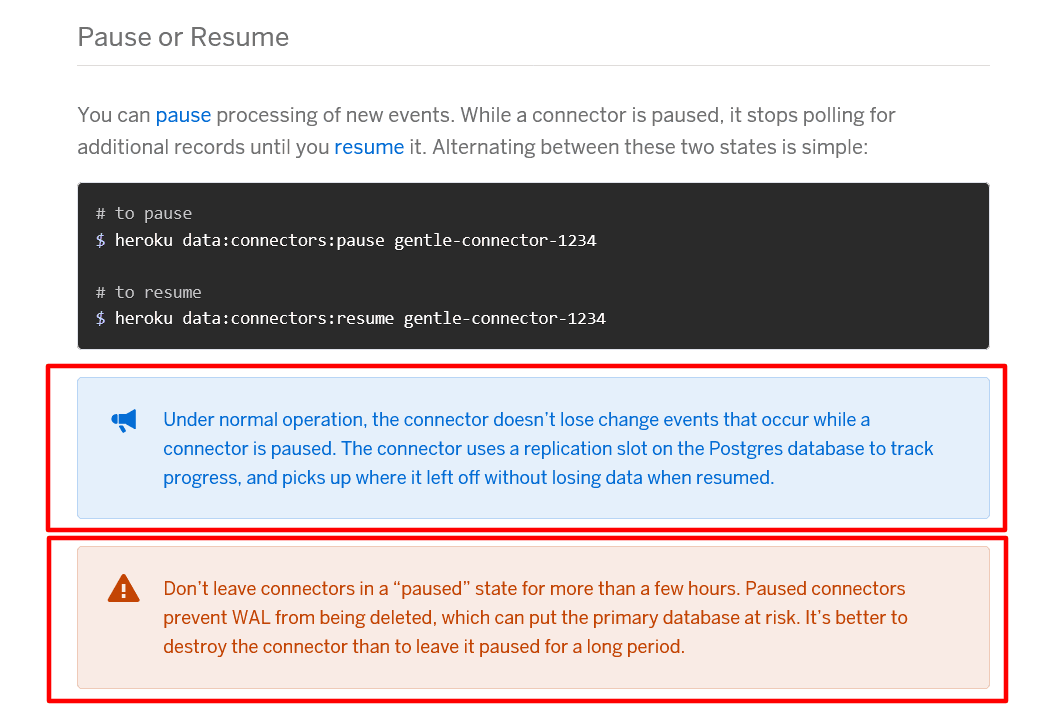Click the "# to resume" code comment
1051x706 pixels.
(149, 292)
